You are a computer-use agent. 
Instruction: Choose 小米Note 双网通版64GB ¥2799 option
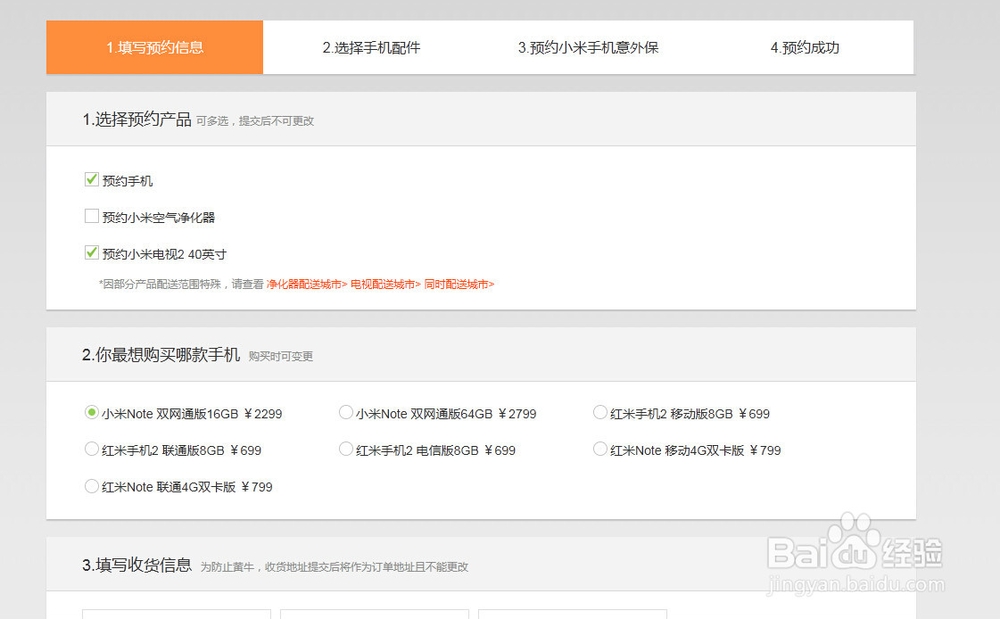[346, 412]
